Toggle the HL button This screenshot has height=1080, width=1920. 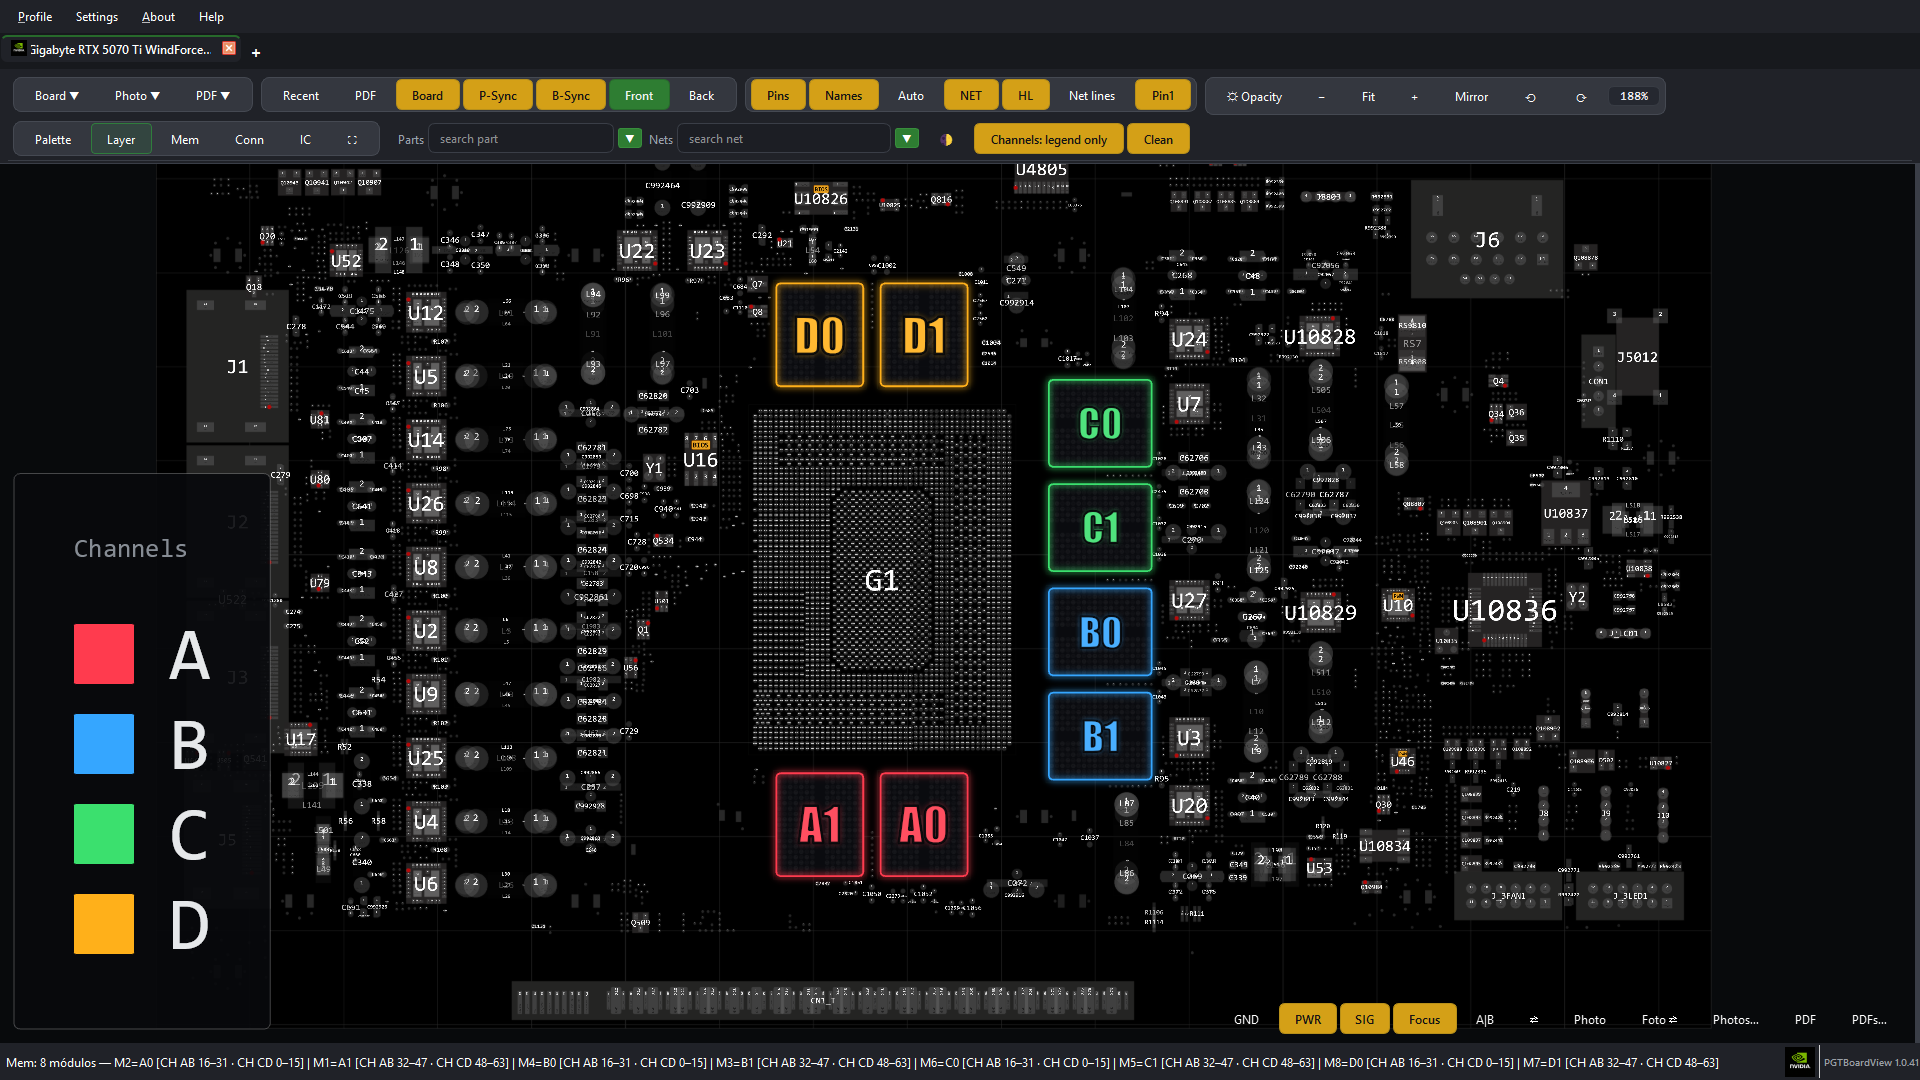(1025, 96)
